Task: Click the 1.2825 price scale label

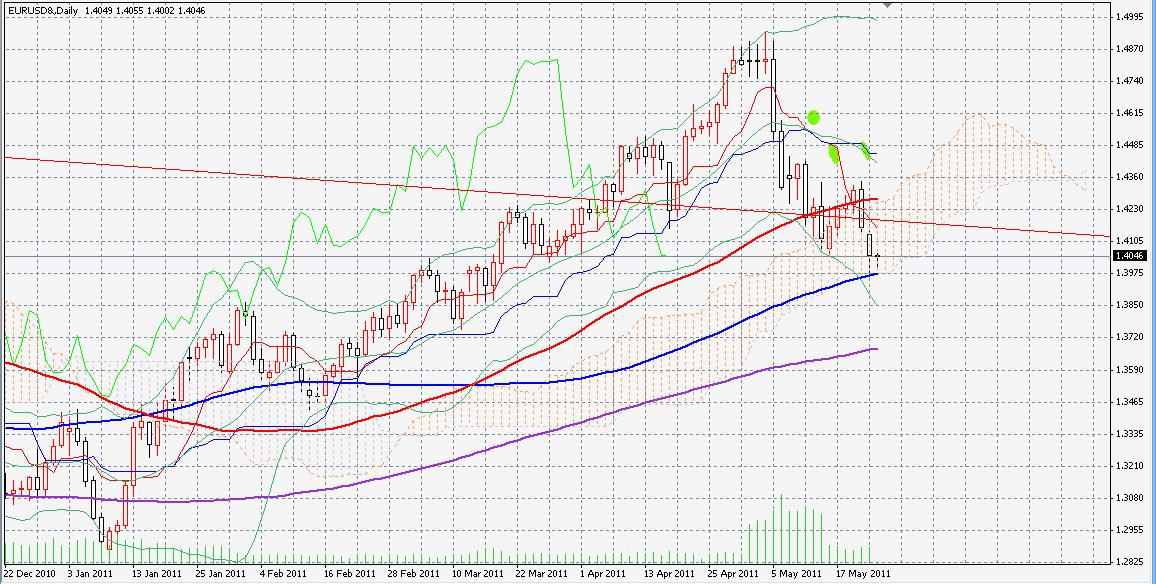Action: [1132, 561]
